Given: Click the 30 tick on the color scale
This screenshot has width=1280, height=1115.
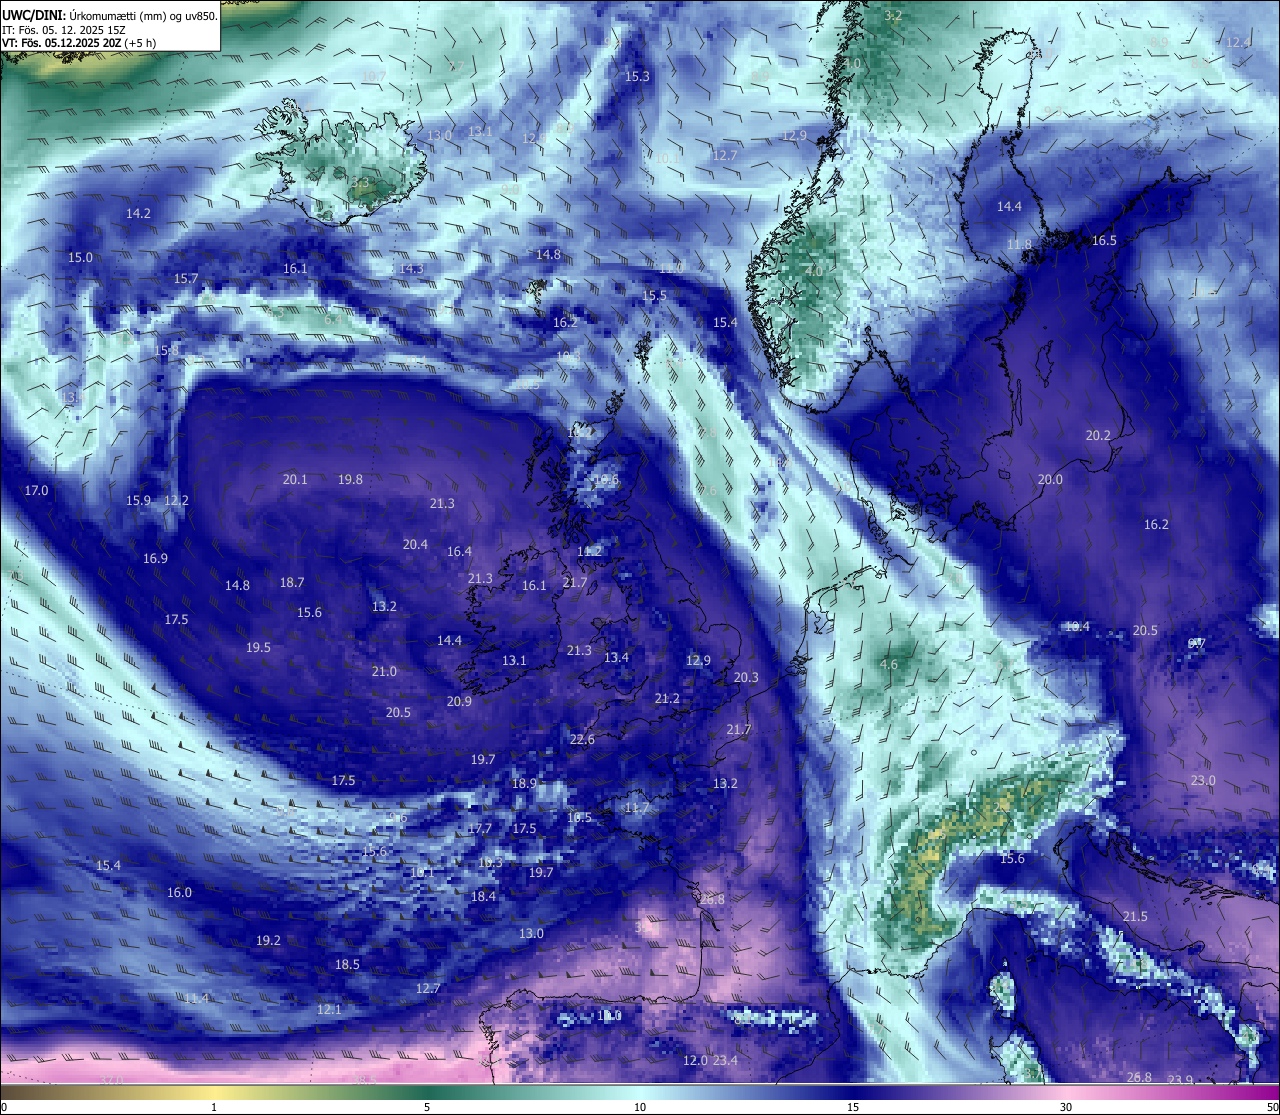Looking at the screenshot, I should point(1066,1107).
